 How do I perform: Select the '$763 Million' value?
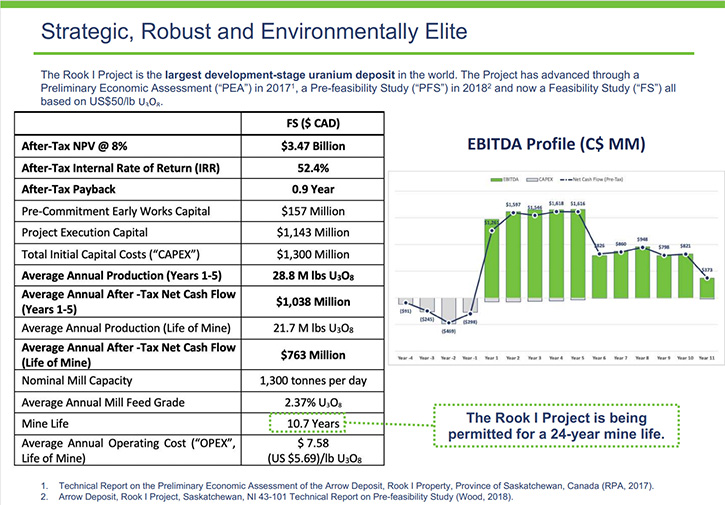[x=313, y=355]
